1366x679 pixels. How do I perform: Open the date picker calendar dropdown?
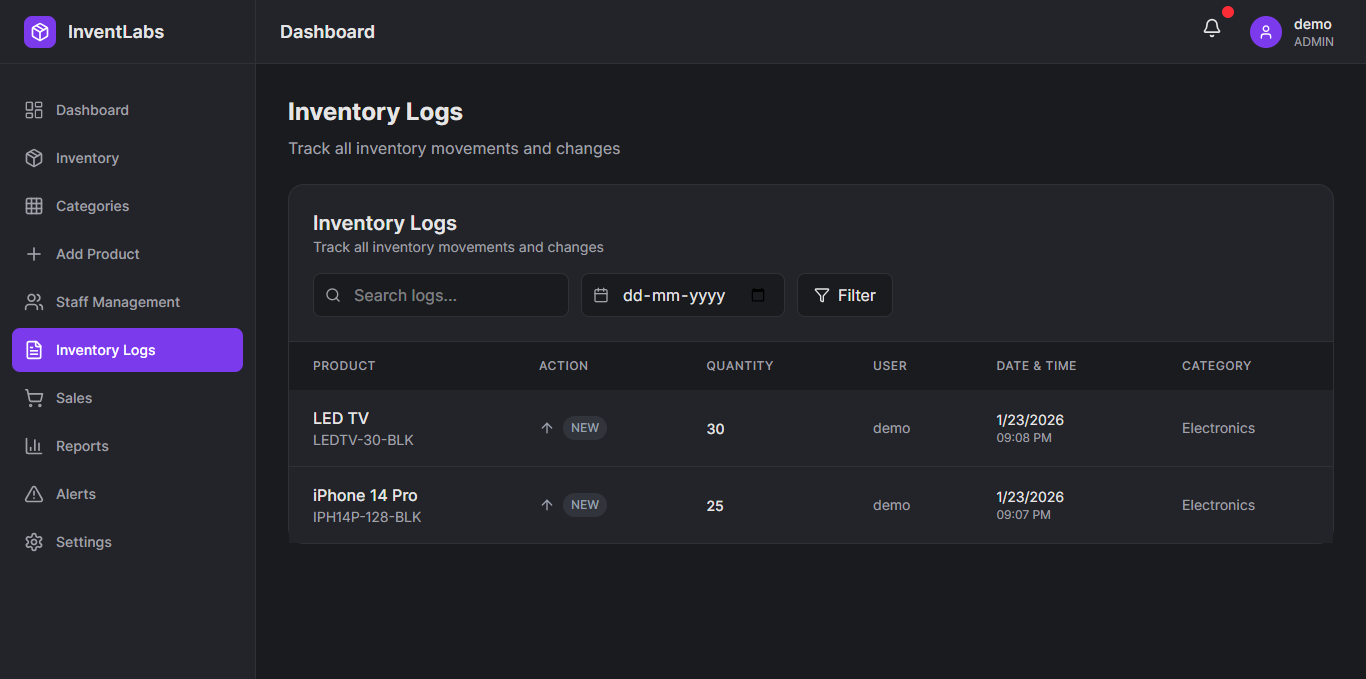(758, 295)
